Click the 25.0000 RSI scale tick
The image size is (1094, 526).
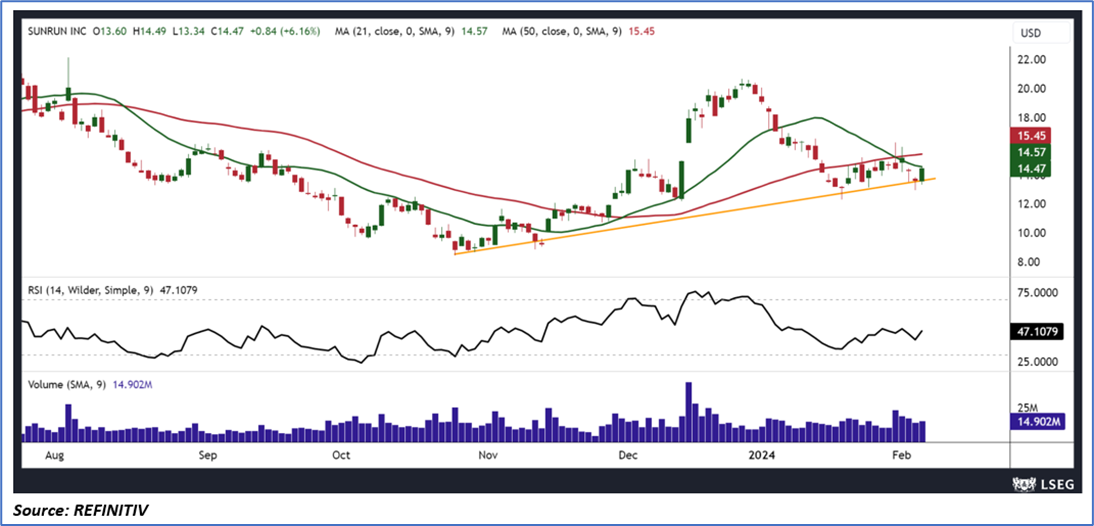point(1039,363)
